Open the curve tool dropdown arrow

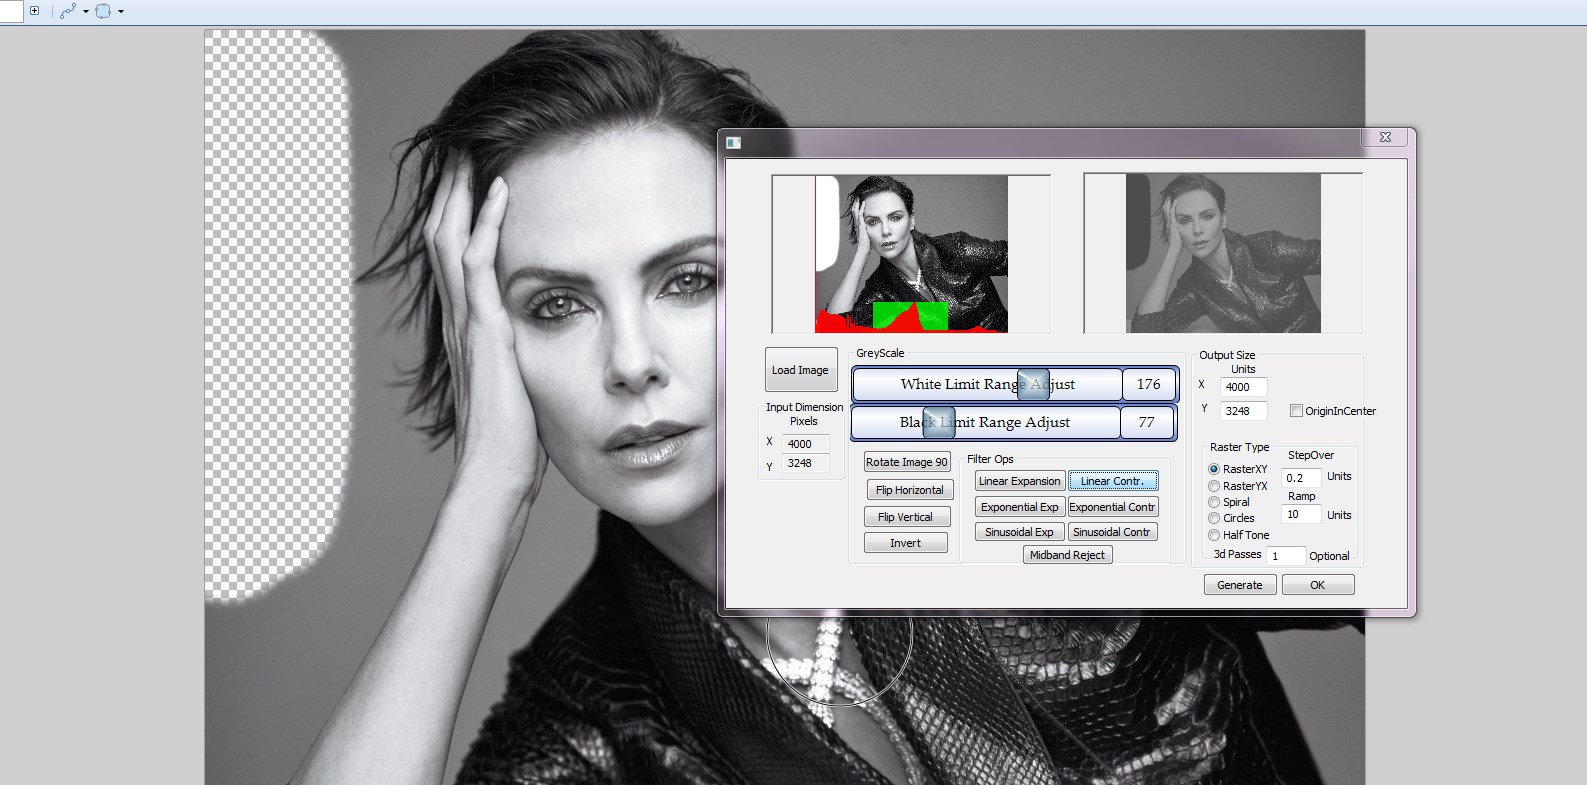pos(86,12)
